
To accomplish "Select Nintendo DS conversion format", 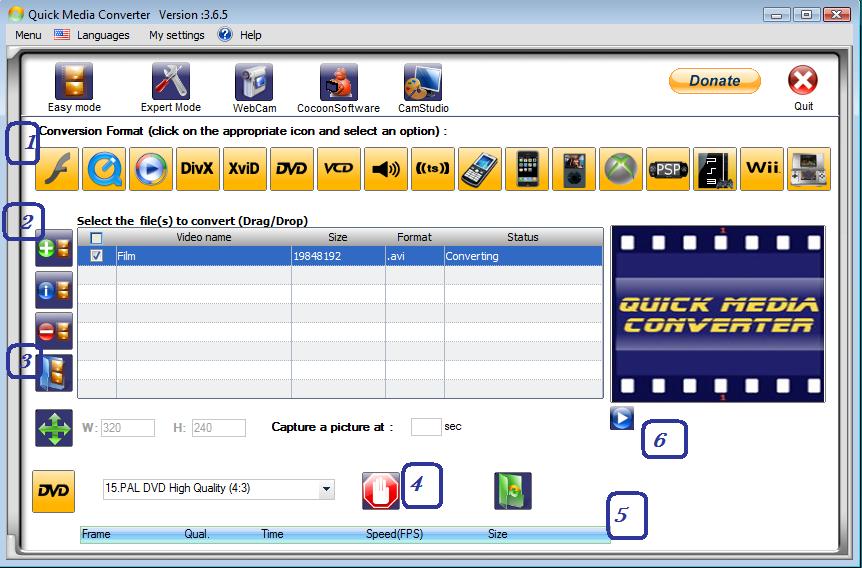I will [809, 169].
